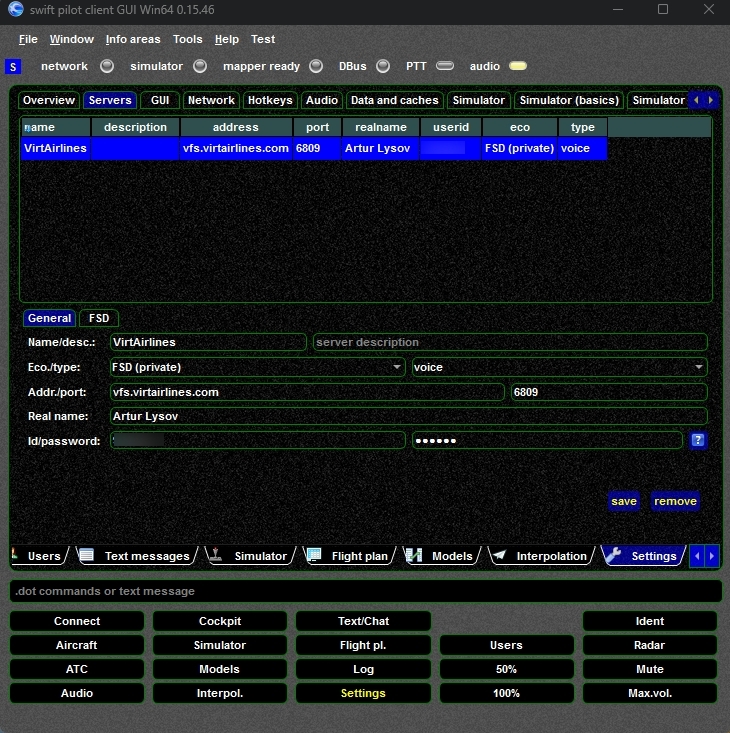Click the password help question mark icon

click(x=698, y=440)
